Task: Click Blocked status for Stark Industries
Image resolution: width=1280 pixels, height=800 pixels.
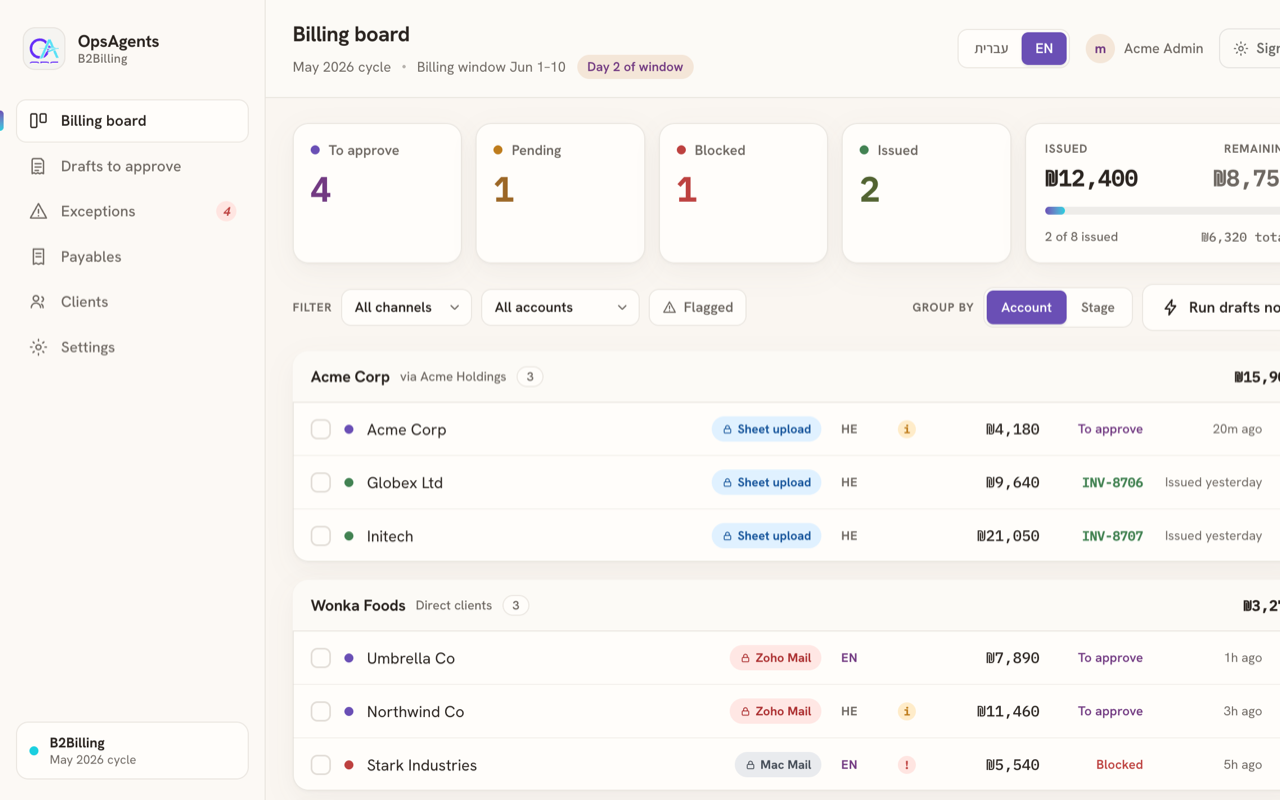Action: tap(1119, 765)
